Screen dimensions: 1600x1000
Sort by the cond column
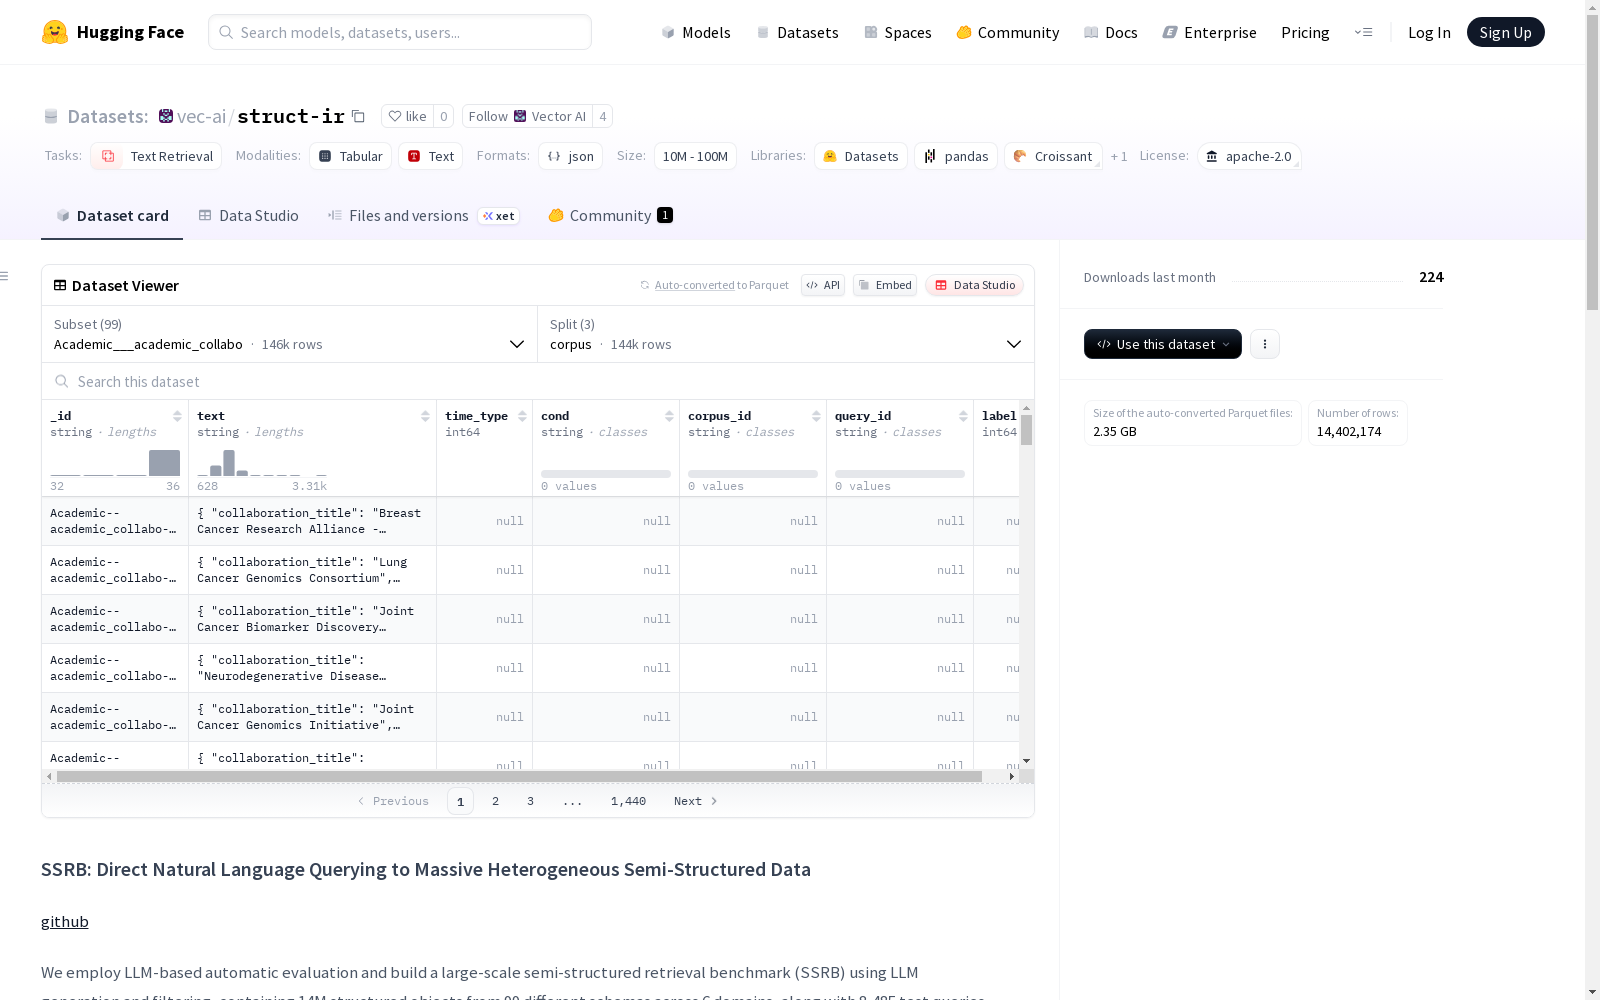pyautogui.click(x=669, y=416)
